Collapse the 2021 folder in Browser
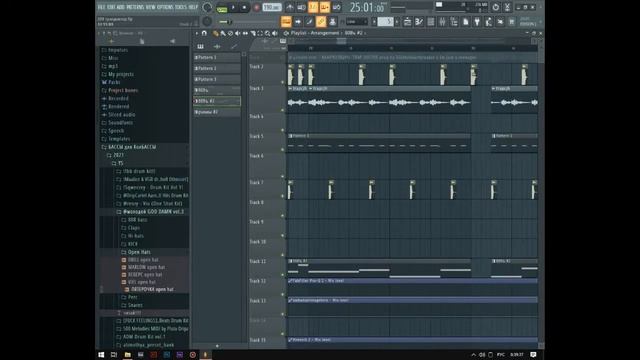Image resolution: width=640 pixels, height=360 pixels. pyautogui.click(x=118, y=155)
